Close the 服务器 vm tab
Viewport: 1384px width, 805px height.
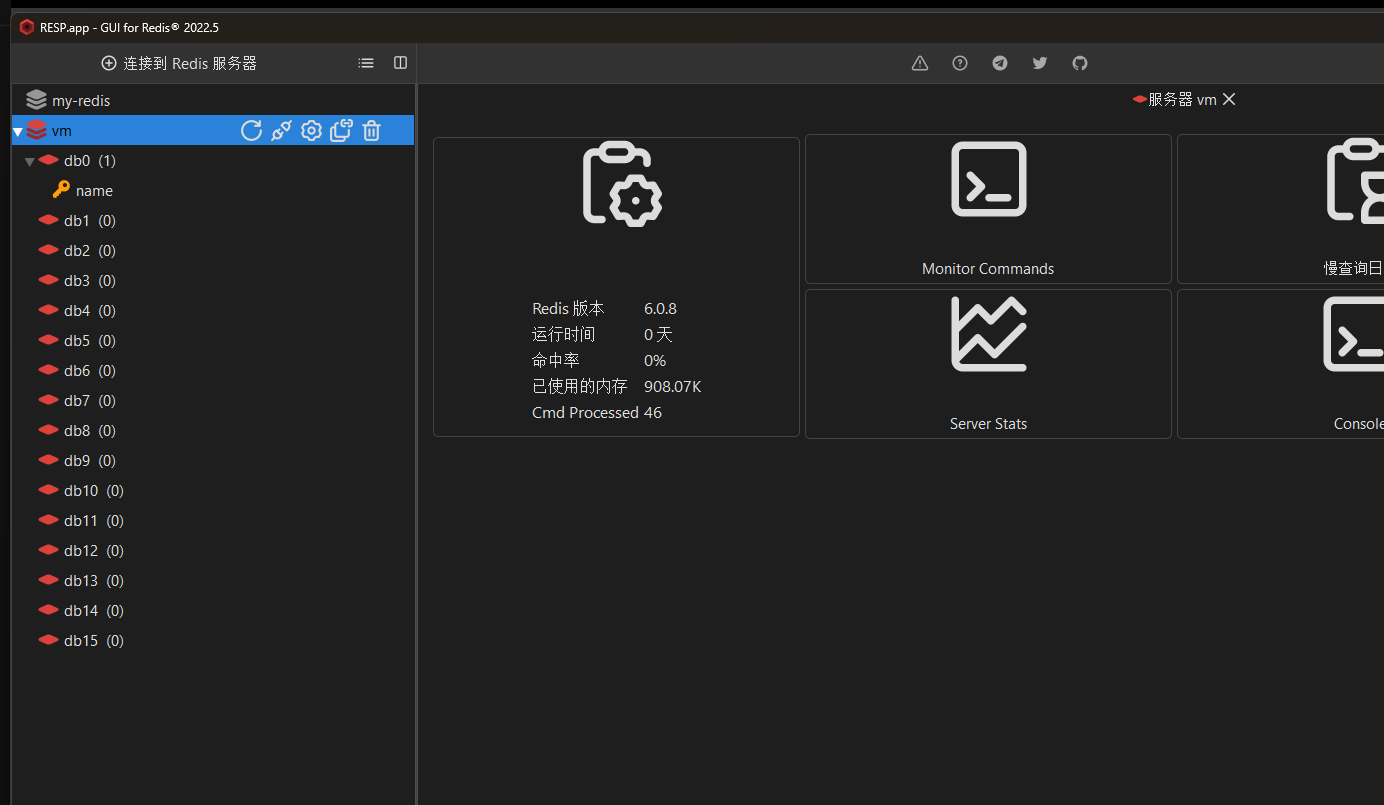pos(1229,99)
